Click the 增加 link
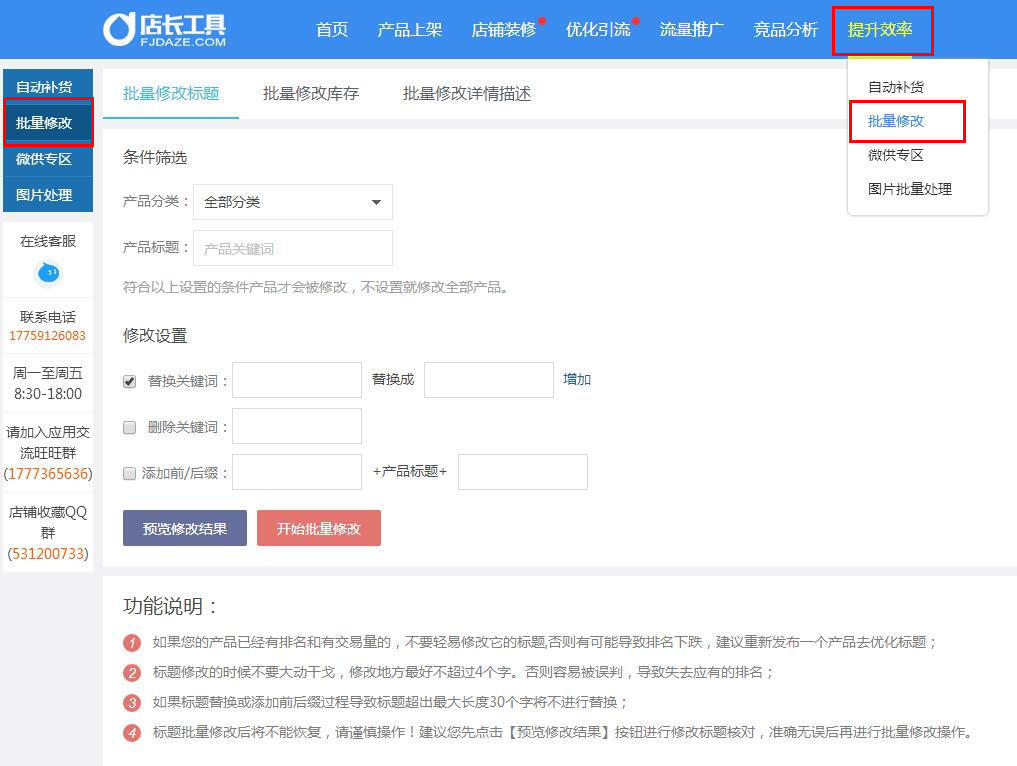This screenshot has height=766, width=1017. coord(577,379)
